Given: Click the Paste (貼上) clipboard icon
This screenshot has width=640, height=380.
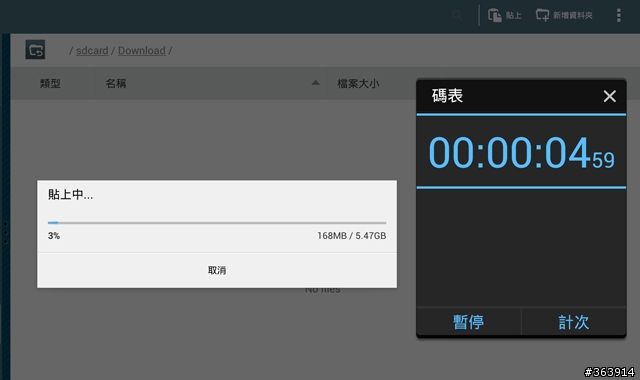Looking at the screenshot, I should [x=495, y=16].
